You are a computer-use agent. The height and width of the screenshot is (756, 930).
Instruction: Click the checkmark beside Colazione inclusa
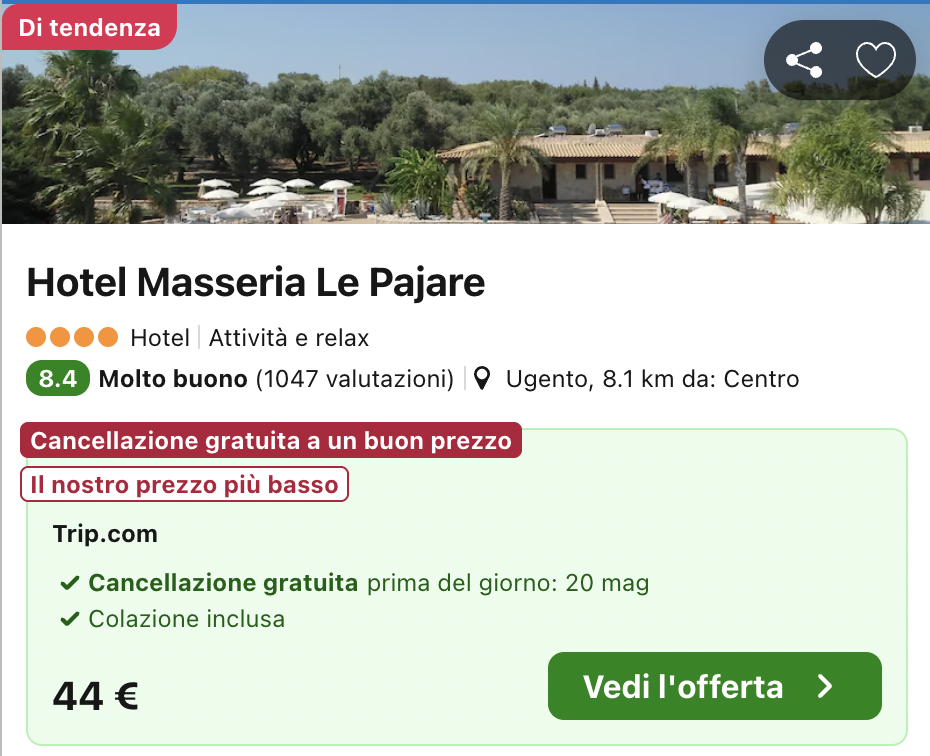[x=70, y=620]
